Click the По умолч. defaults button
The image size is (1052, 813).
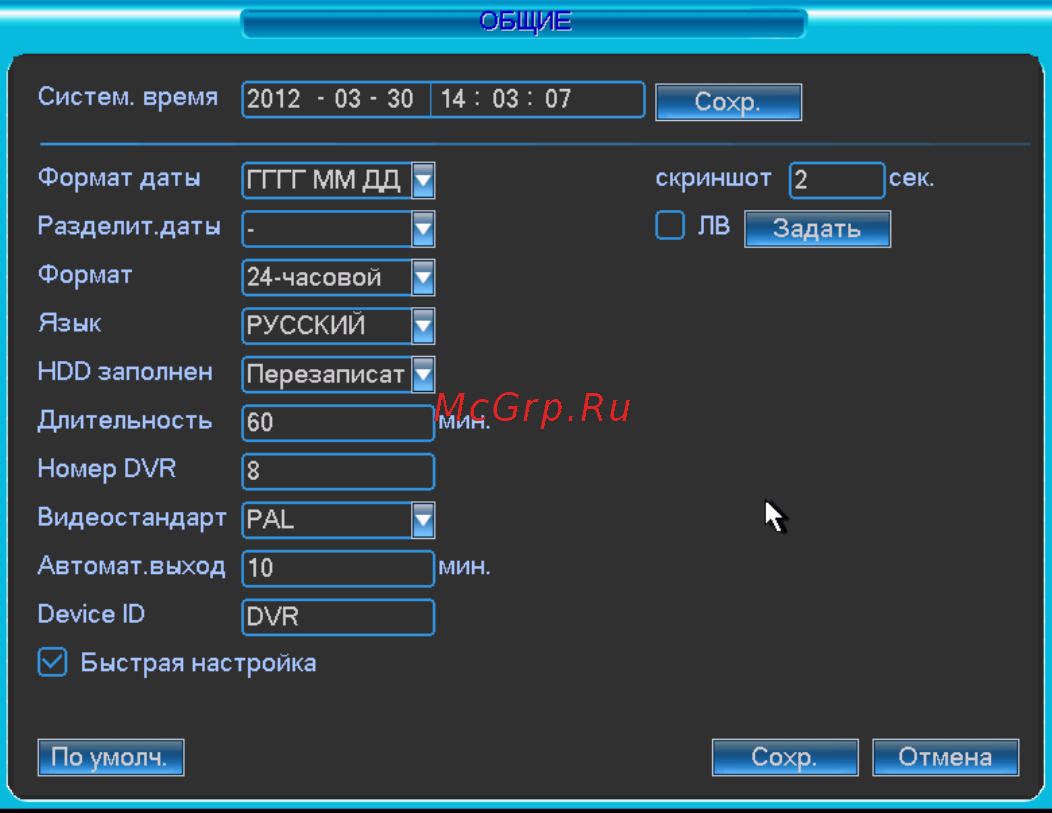tap(110, 757)
